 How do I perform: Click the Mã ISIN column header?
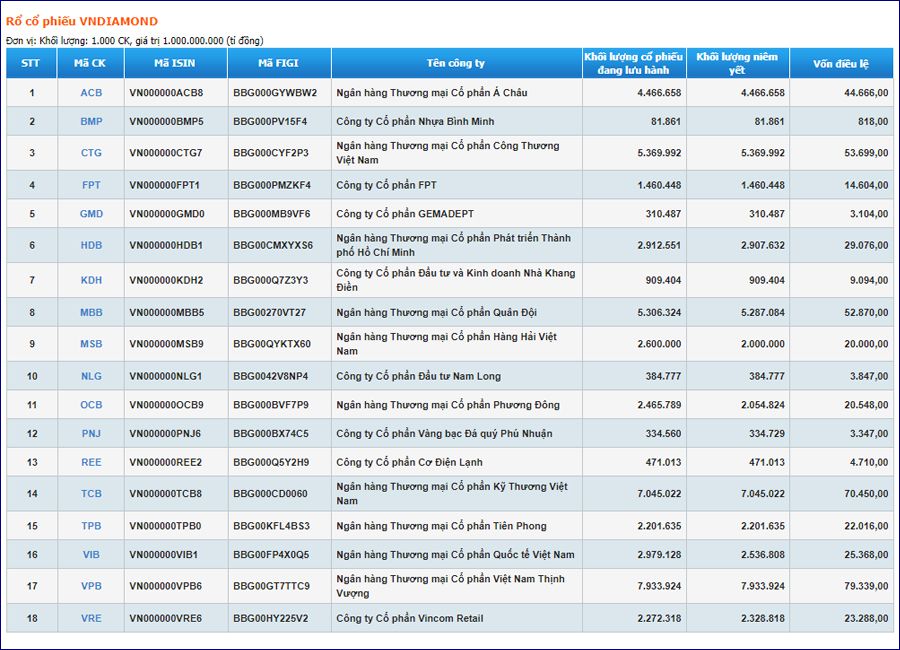pyautogui.click(x=175, y=63)
